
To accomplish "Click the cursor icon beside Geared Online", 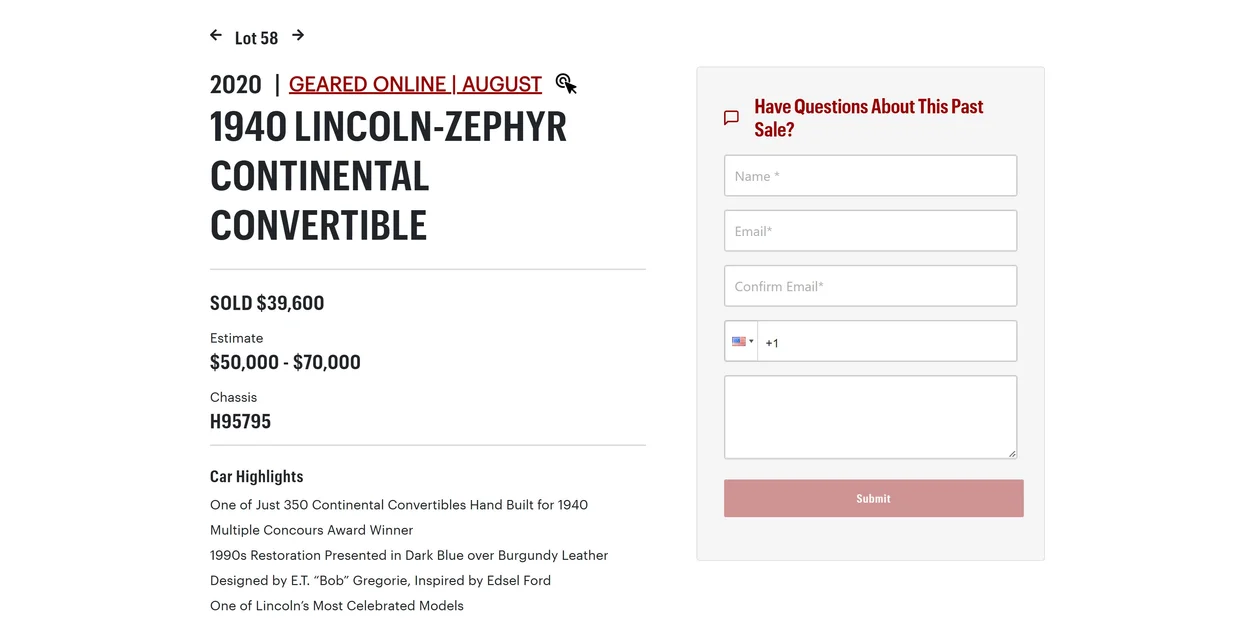I will [x=566, y=84].
